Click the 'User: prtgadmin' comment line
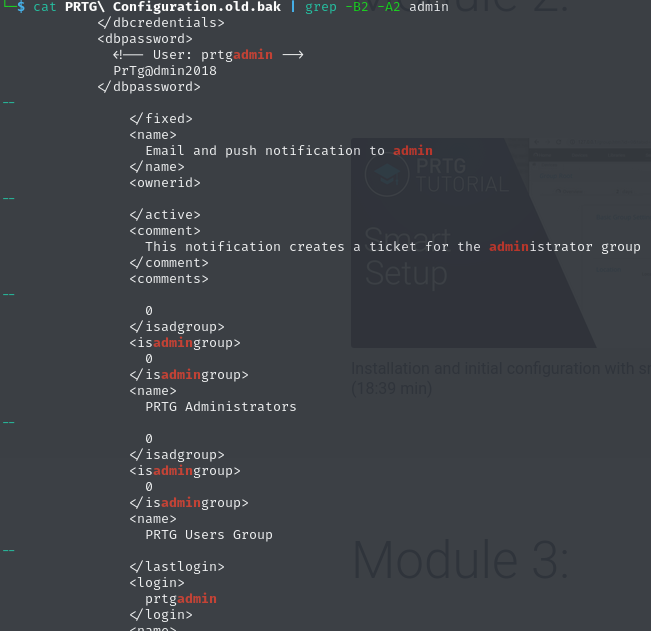The image size is (651, 631). point(208,55)
